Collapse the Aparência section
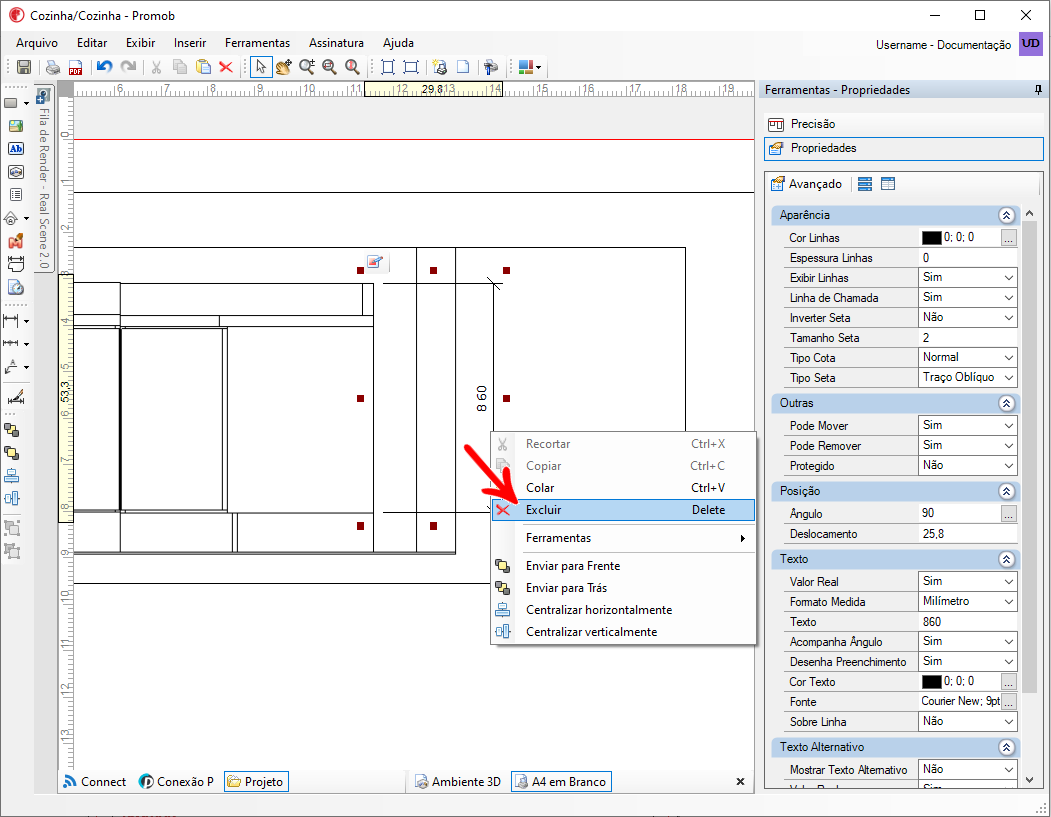The image size is (1051, 817). (1006, 215)
